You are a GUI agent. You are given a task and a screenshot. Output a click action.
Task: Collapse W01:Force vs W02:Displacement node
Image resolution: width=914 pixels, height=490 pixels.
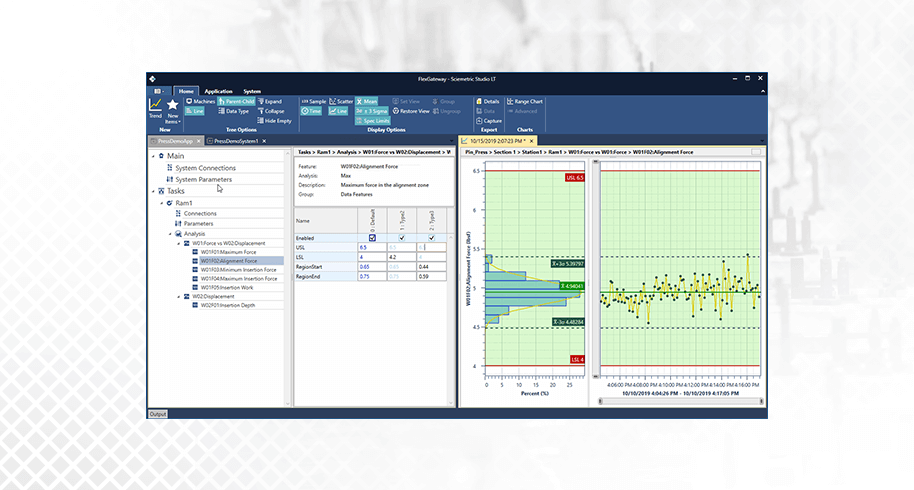point(179,244)
